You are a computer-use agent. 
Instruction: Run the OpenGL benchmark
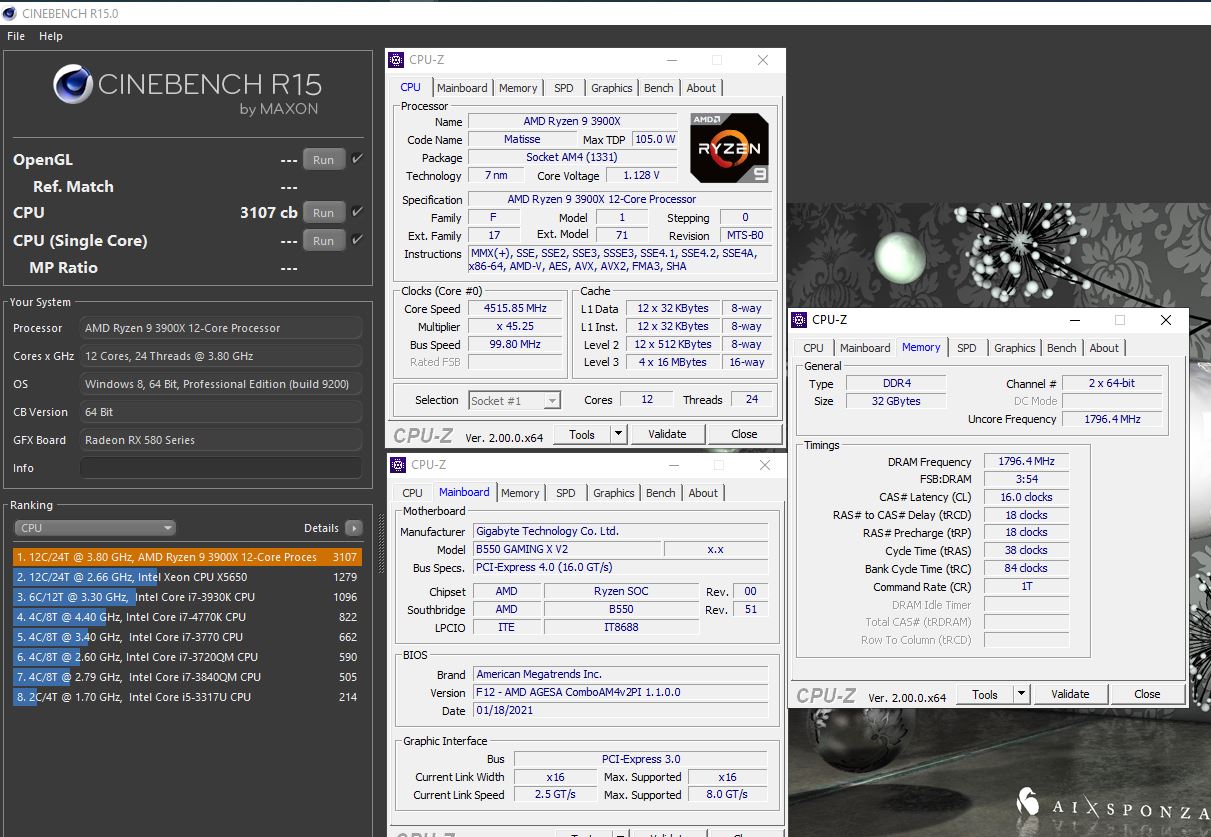pos(324,160)
